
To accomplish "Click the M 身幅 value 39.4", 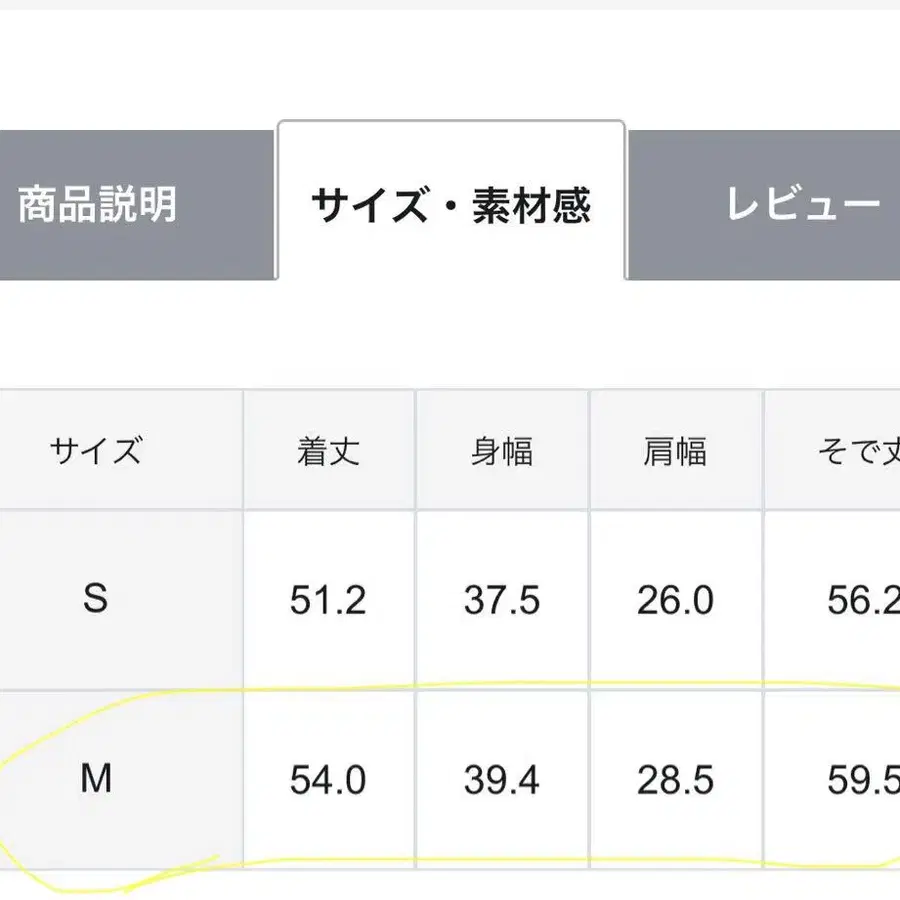I will [x=501, y=779].
